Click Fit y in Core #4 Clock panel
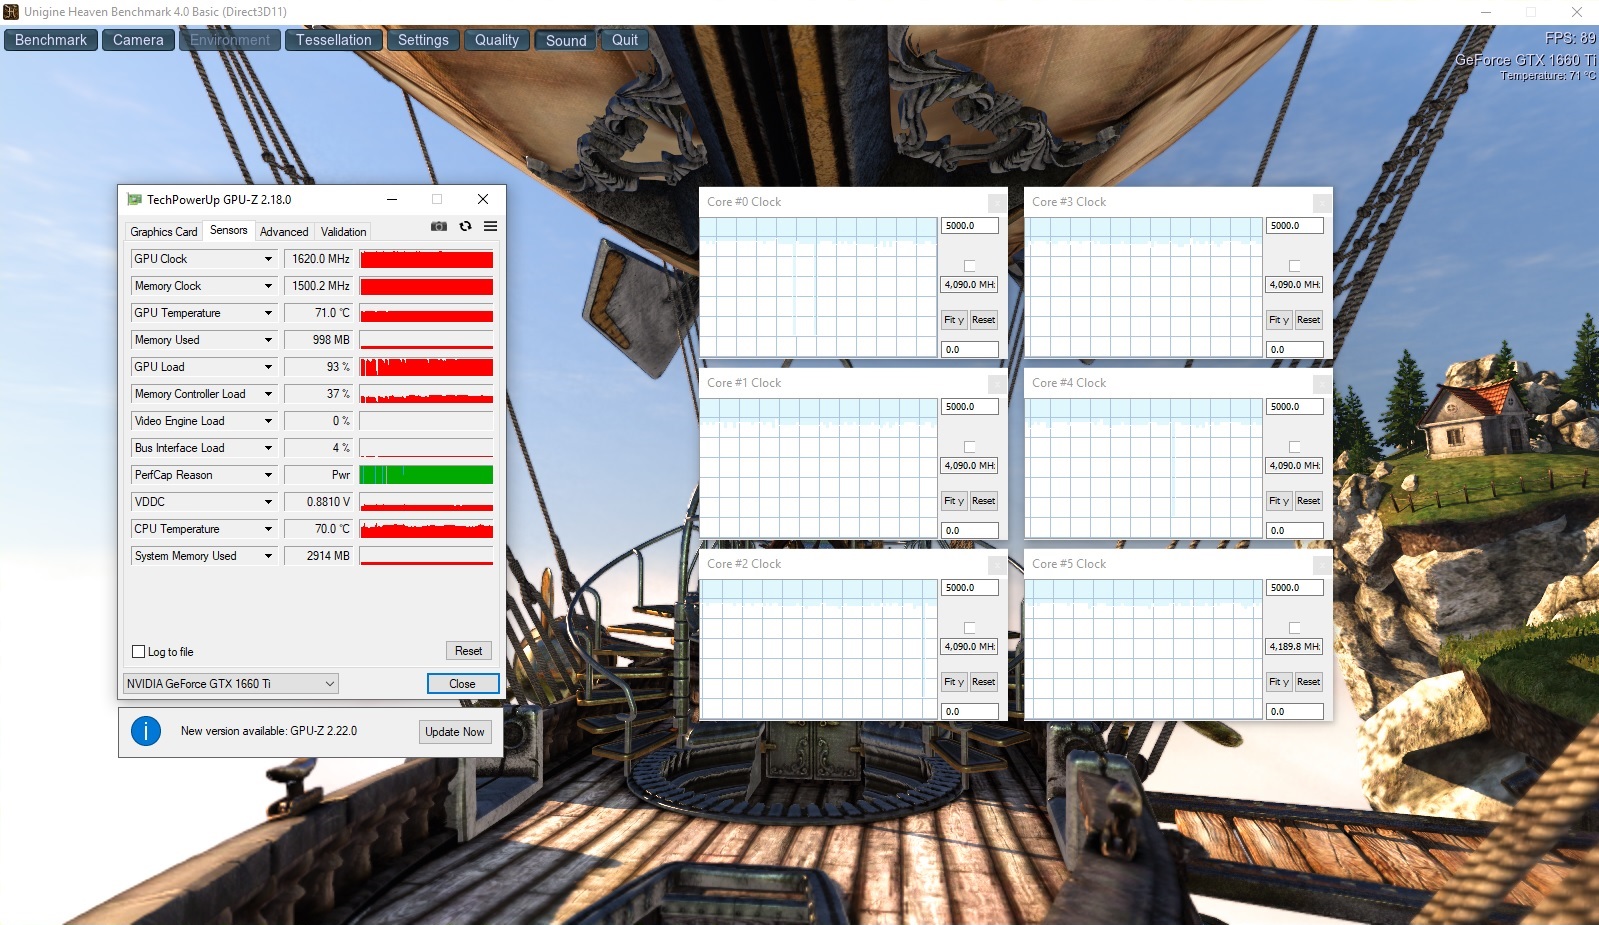 [1279, 501]
